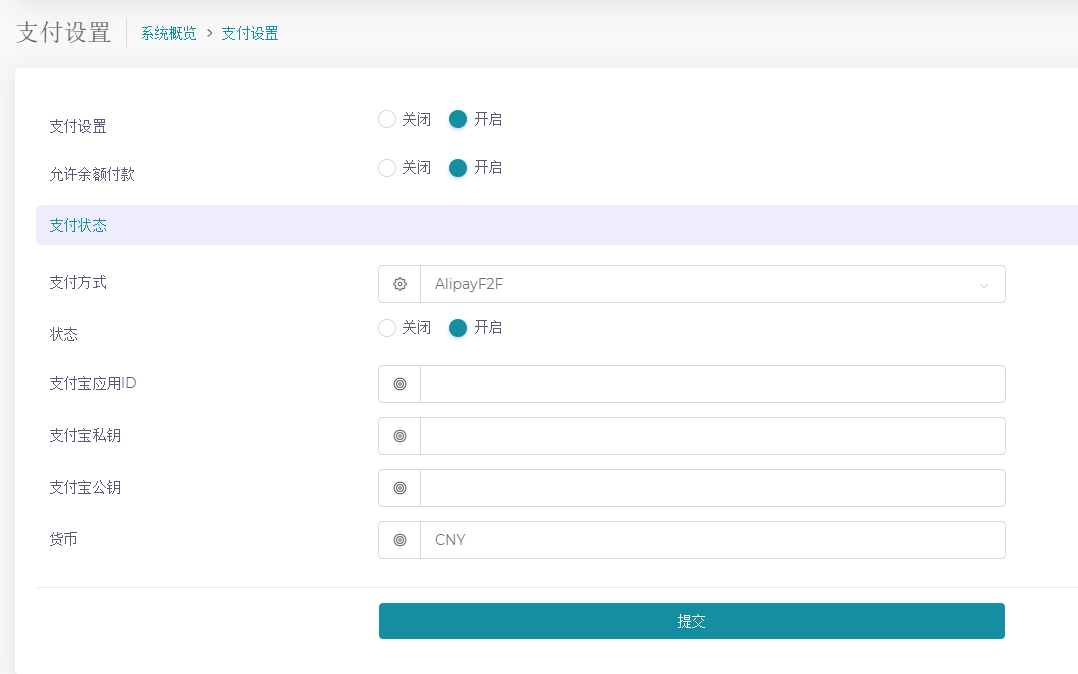This screenshot has height=674, width=1078.
Task: Select 开启 for 允许余额付款
Action: 457,167
